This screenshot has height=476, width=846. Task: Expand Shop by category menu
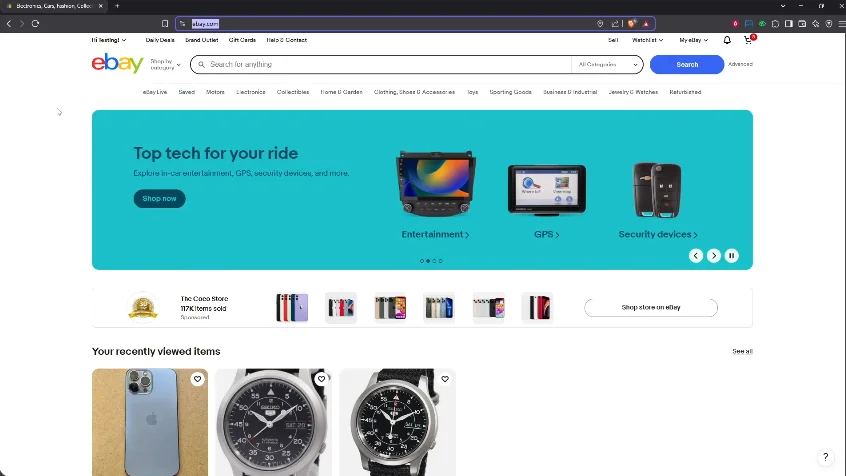click(x=166, y=64)
